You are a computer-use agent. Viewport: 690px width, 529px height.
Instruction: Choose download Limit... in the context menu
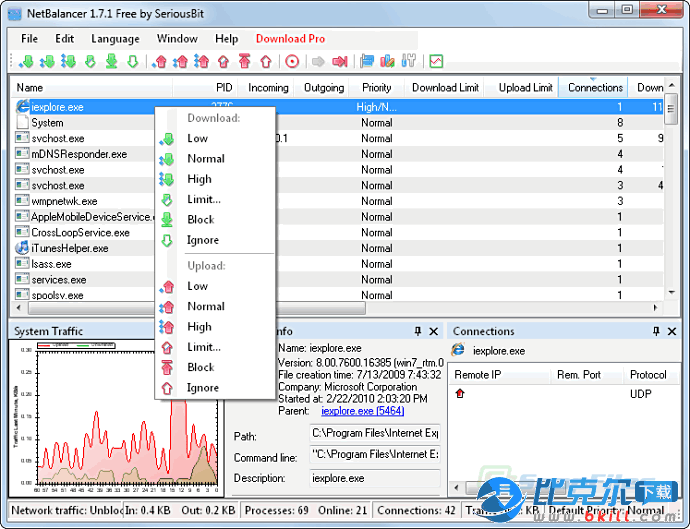[204, 199]
